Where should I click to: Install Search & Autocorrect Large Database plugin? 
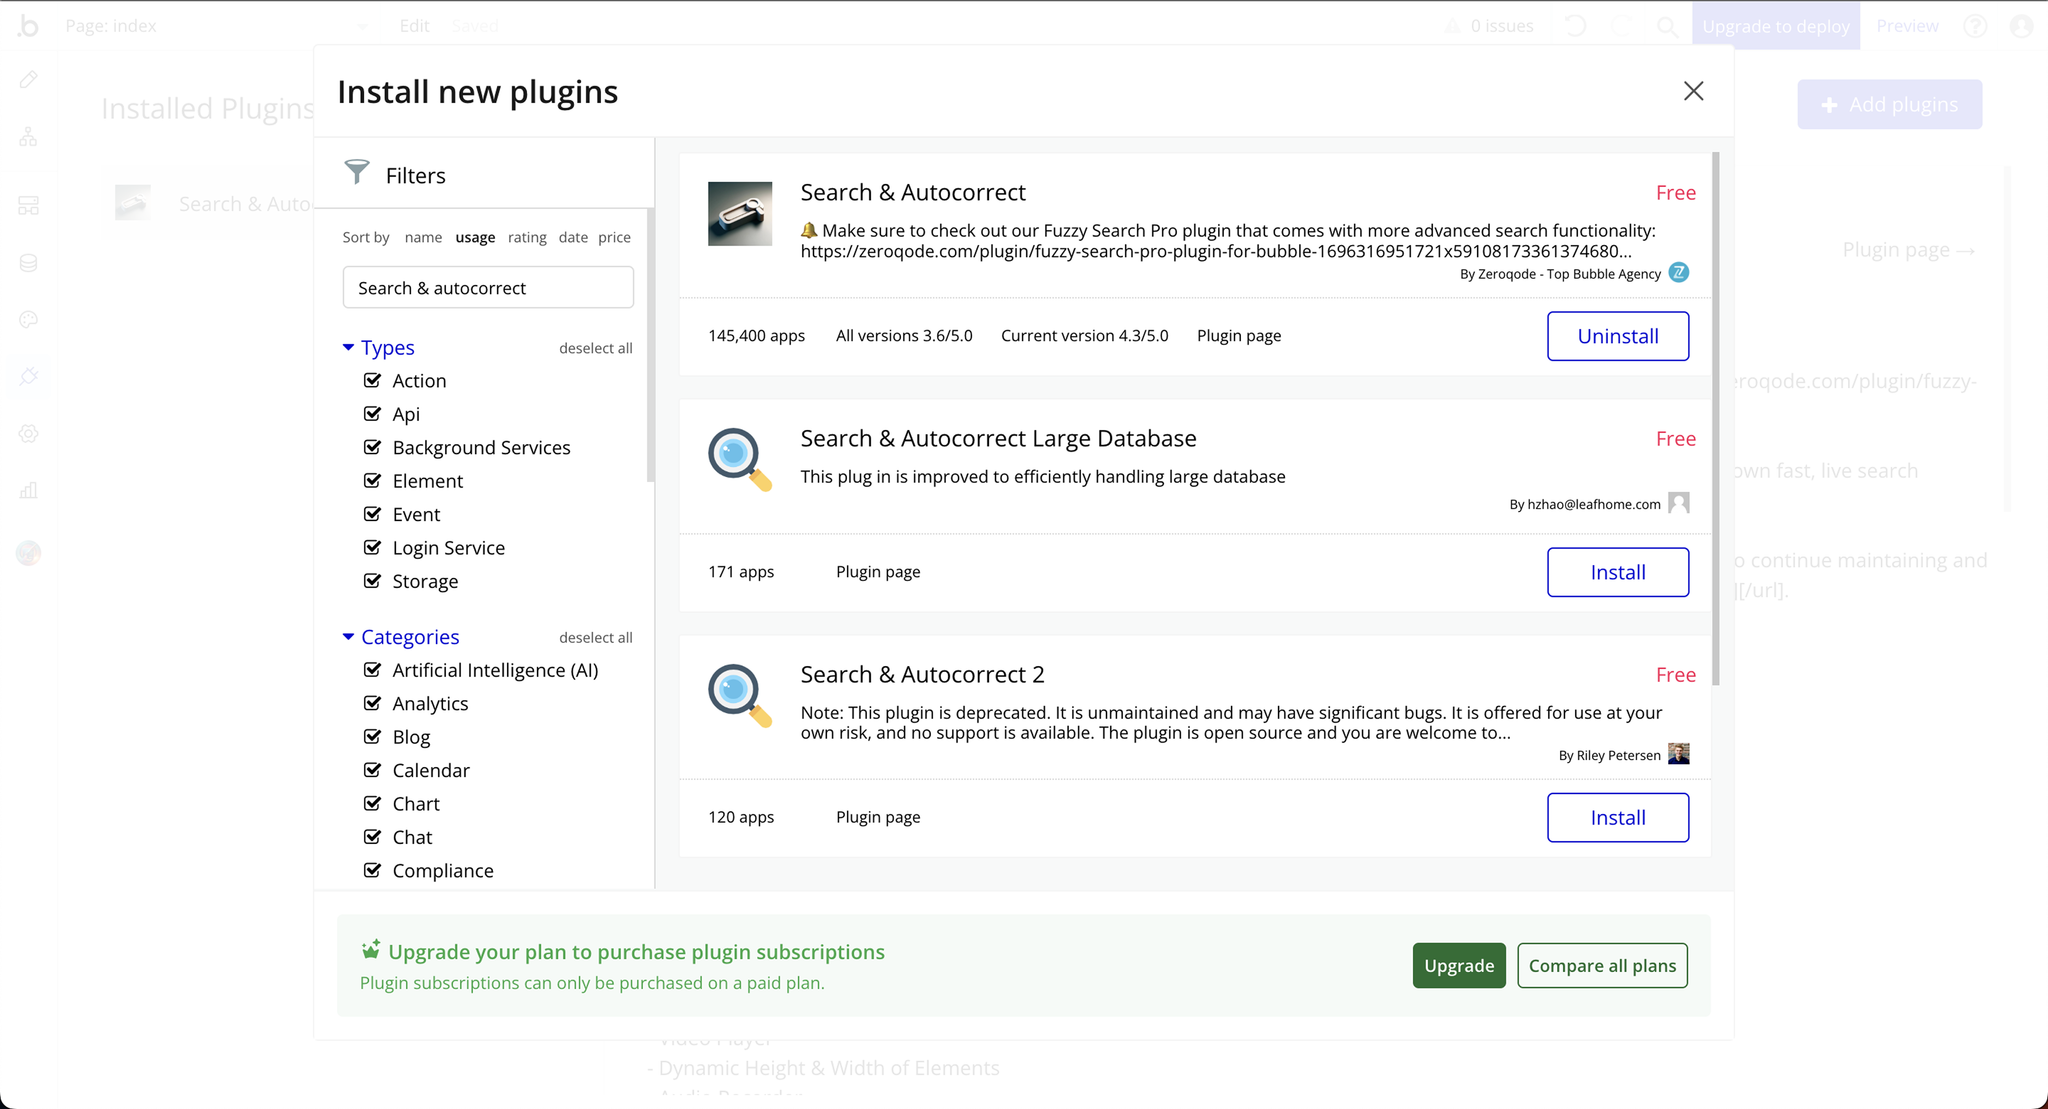[1617, 572]
